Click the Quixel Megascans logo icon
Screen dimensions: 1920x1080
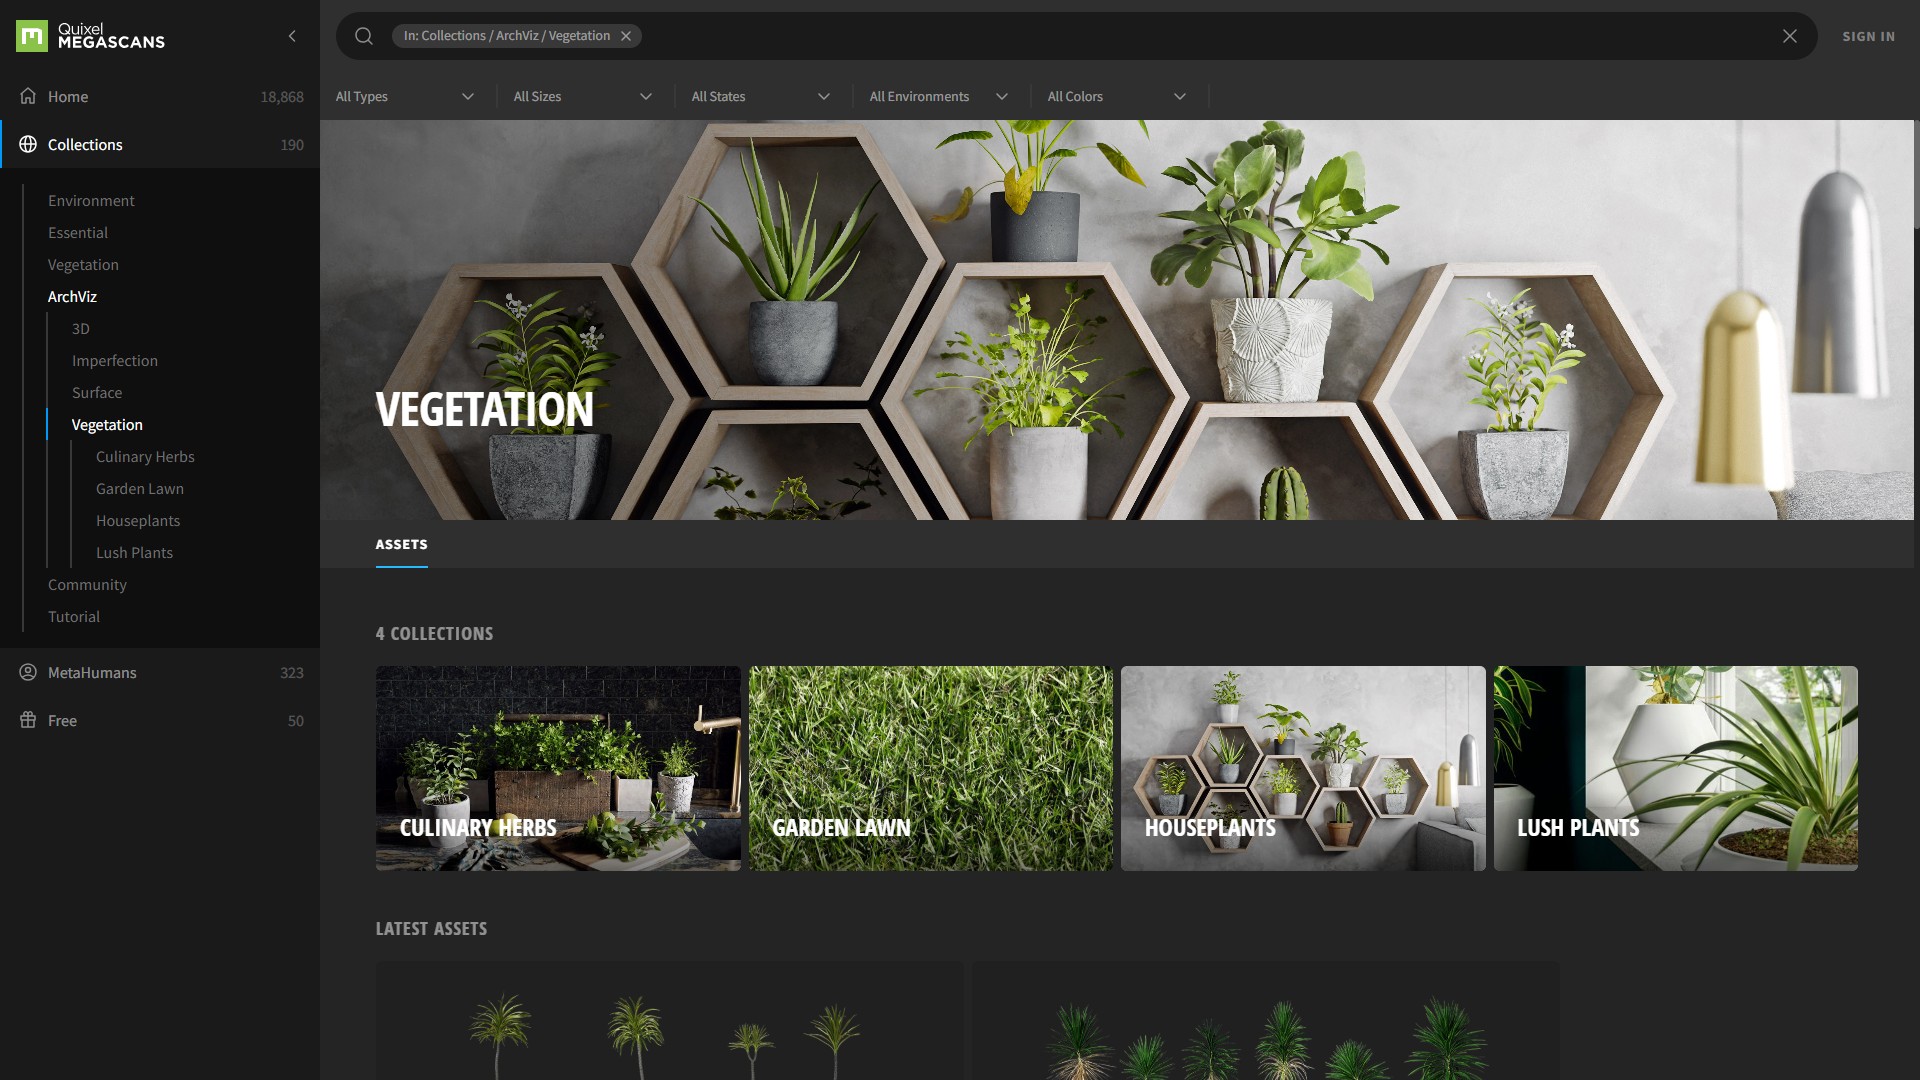tap(31, 36)
